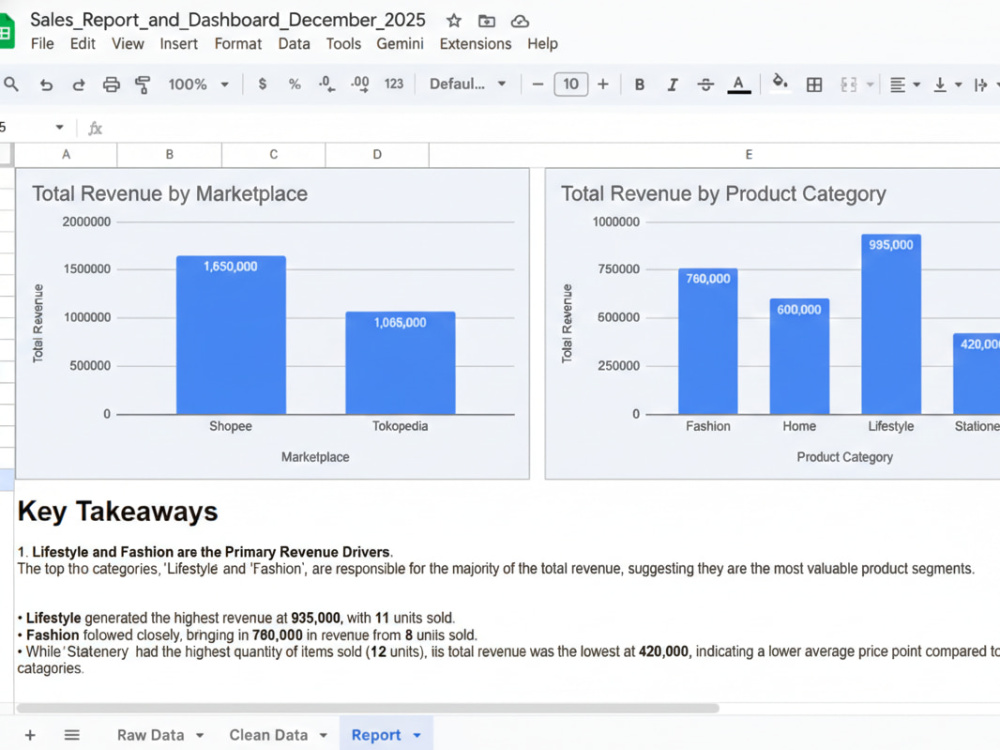Click the search menus magnifier icon

pyautogui.click(x=11, y=84)
